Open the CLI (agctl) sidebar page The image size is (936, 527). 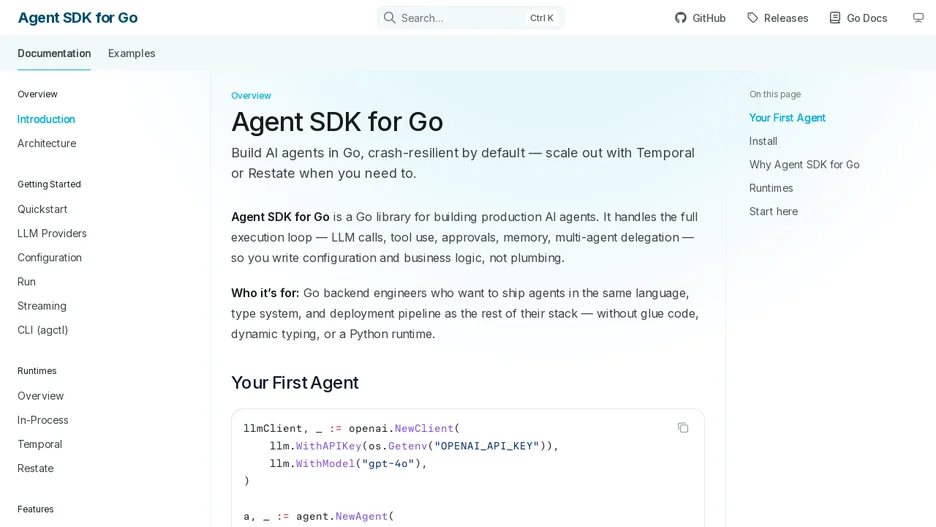pyautogui.click(x=42, y=330)
